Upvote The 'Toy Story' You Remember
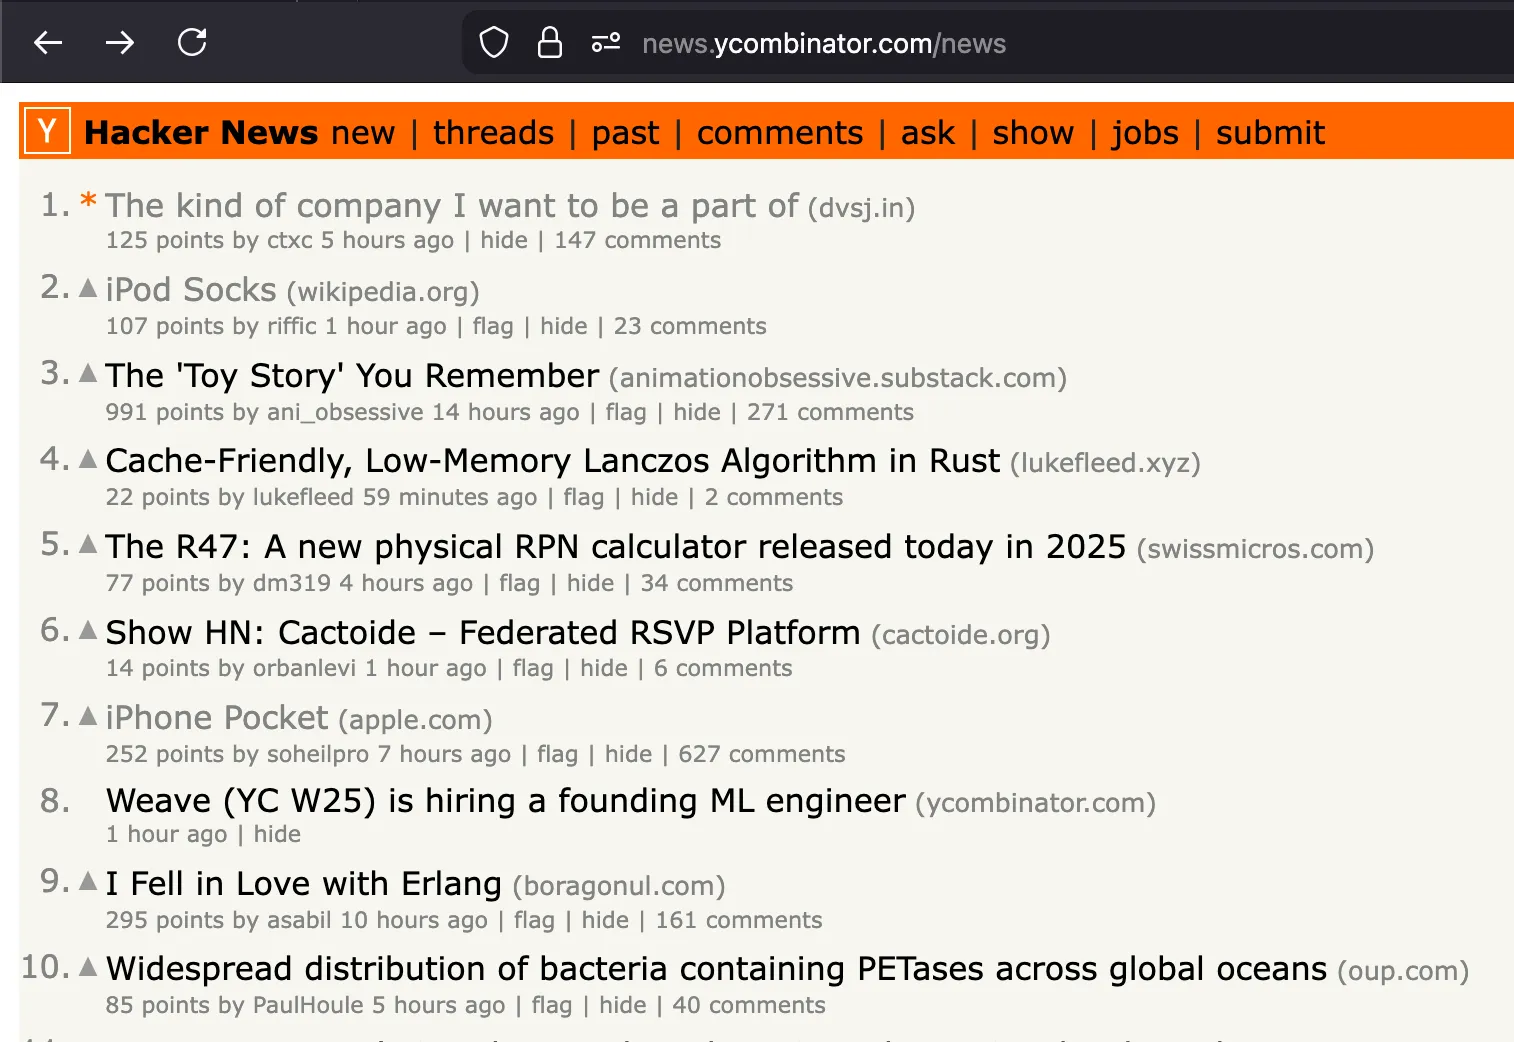 tap(88, 373)
